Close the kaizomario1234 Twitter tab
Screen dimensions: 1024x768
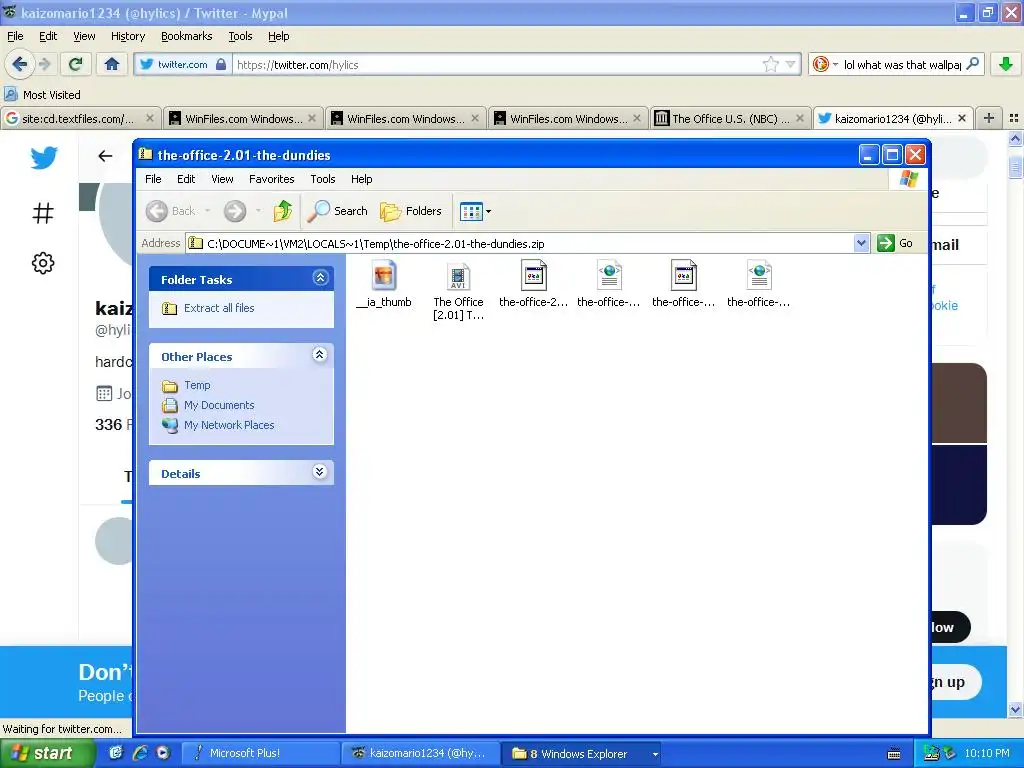point(961,118)
